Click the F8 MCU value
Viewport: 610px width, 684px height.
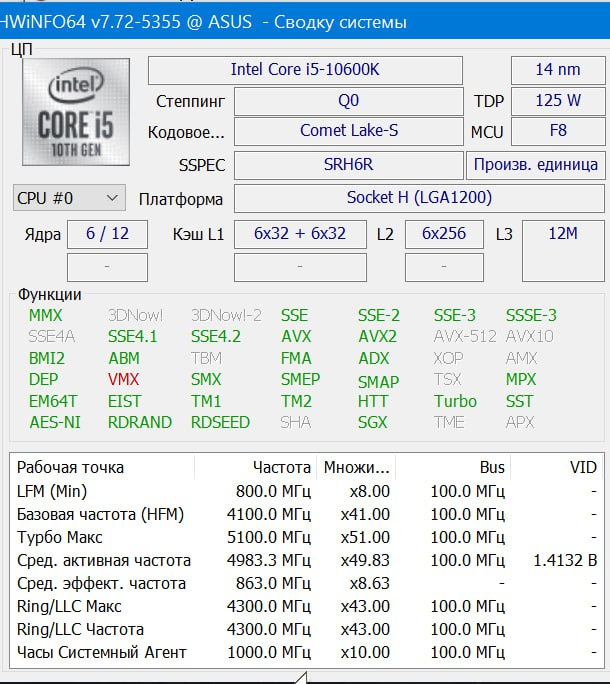(558, 131)
